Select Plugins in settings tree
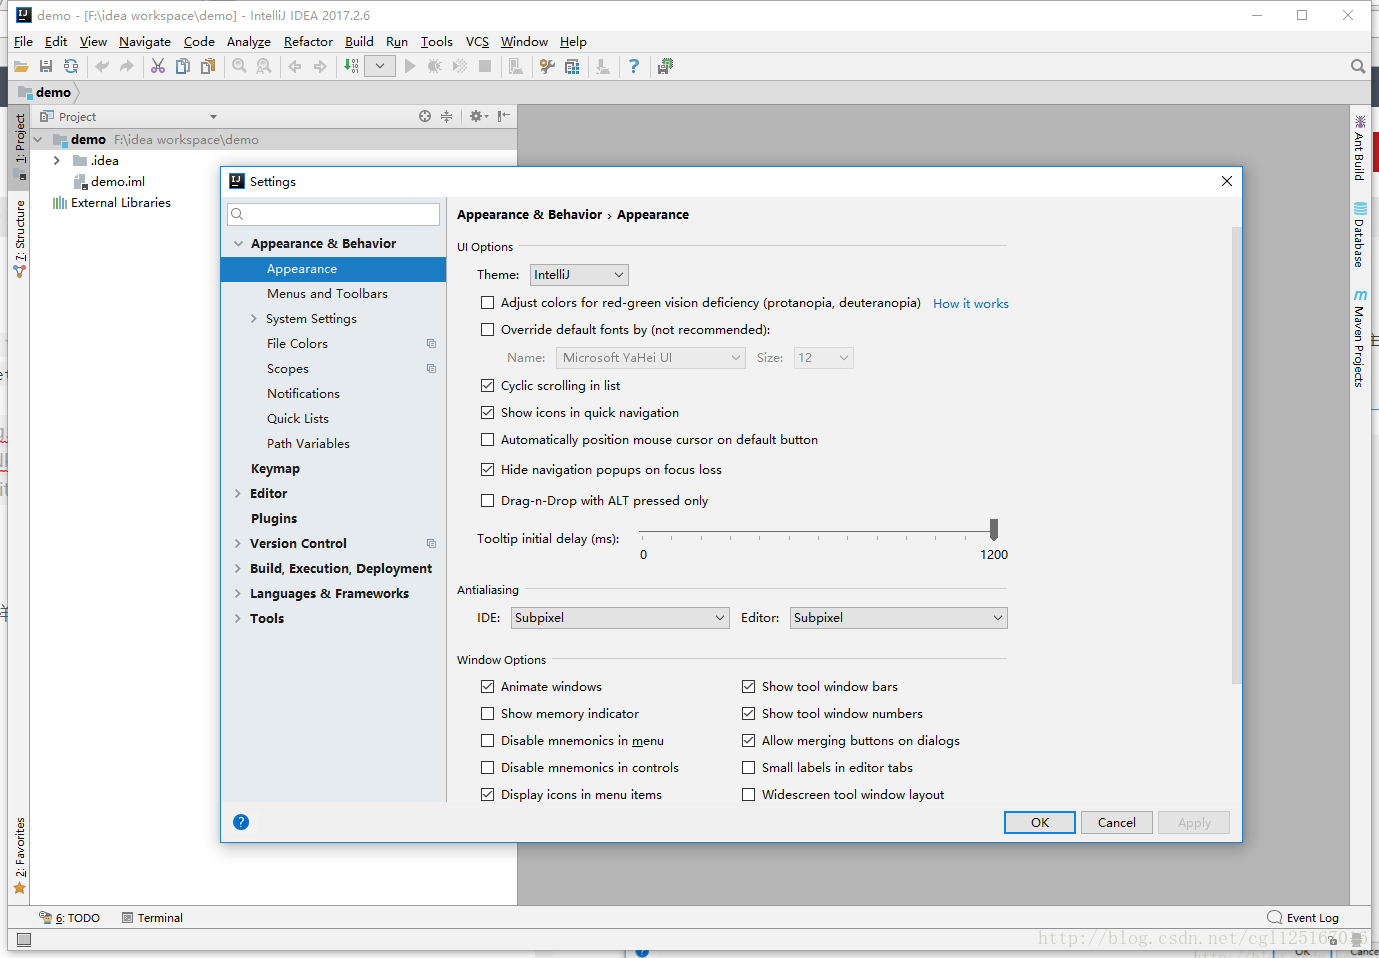Viewport: 1379px width, 958px height. coord(274,518)
